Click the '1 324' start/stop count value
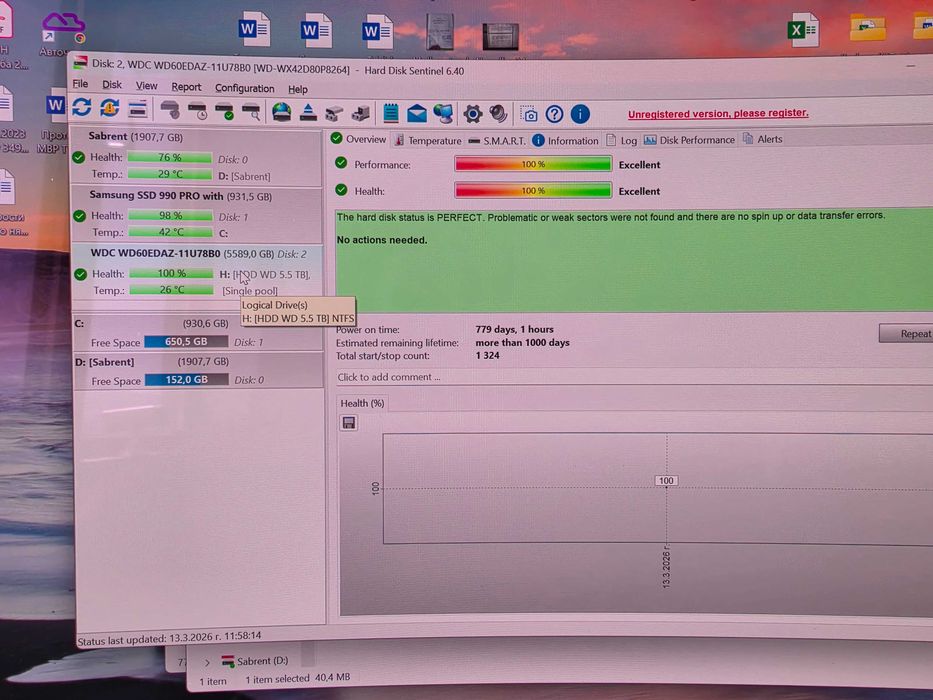 point(487,355)
